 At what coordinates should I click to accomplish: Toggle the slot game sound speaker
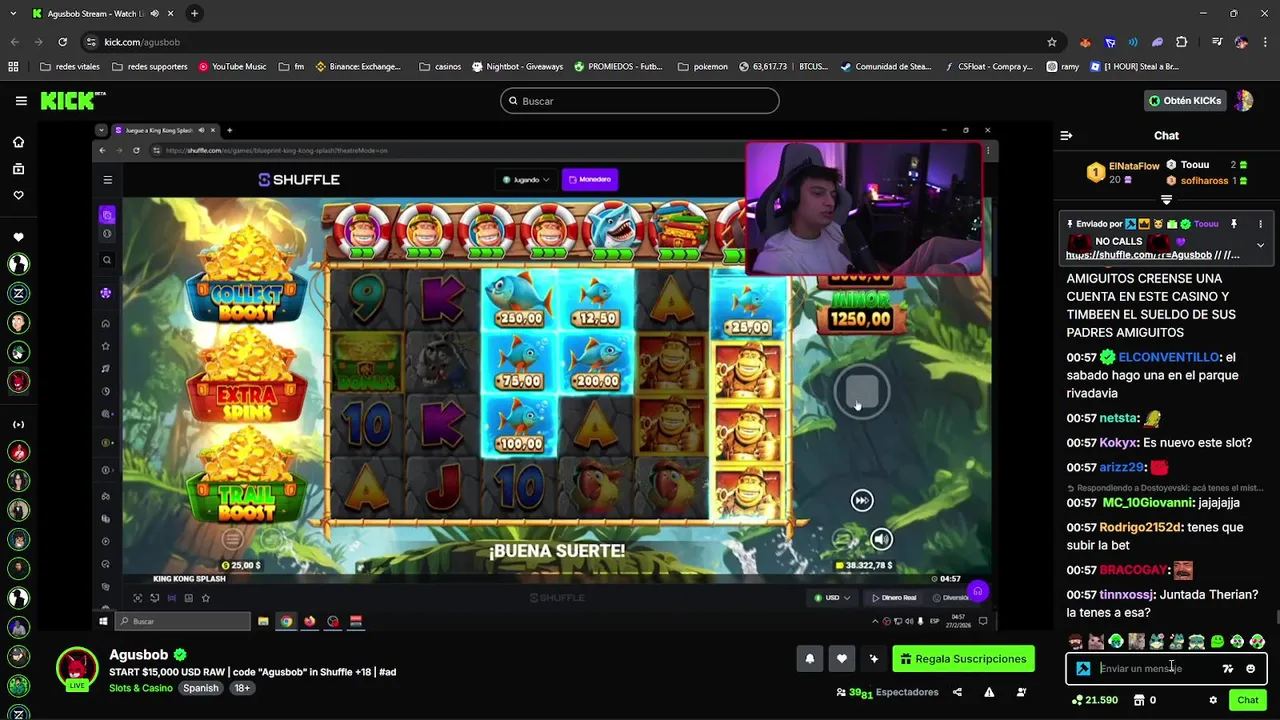coord(880,539)
